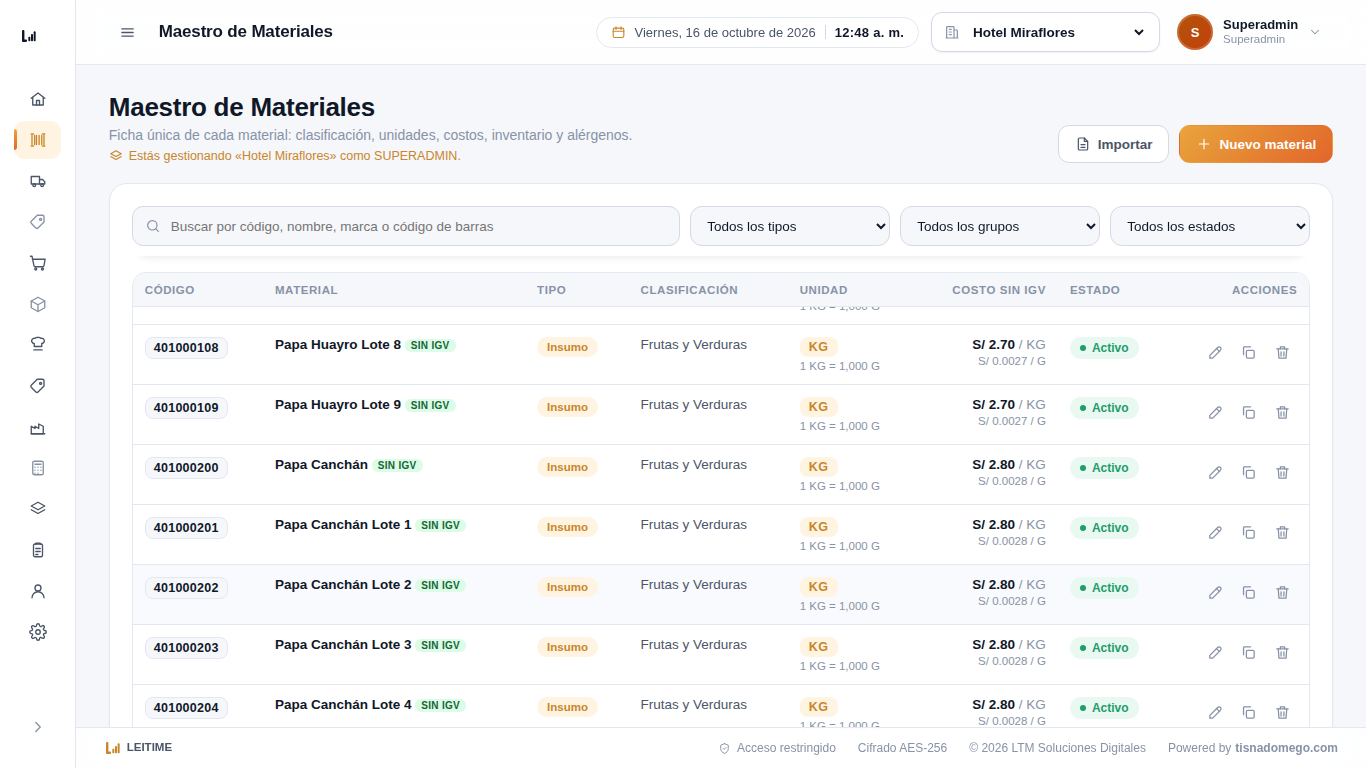Click the Papa Canchán Lote 3 name
Image resolution: width=1366 pixels, height=768 pixels.
343,644
